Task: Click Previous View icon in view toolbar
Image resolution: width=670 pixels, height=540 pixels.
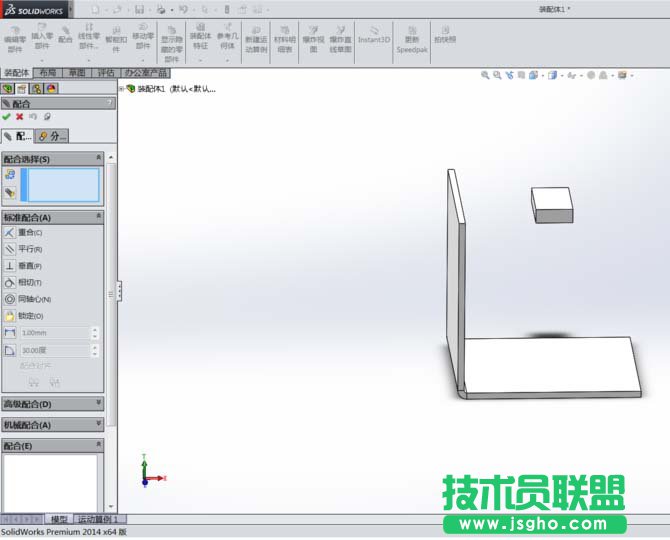Action: 509,75
